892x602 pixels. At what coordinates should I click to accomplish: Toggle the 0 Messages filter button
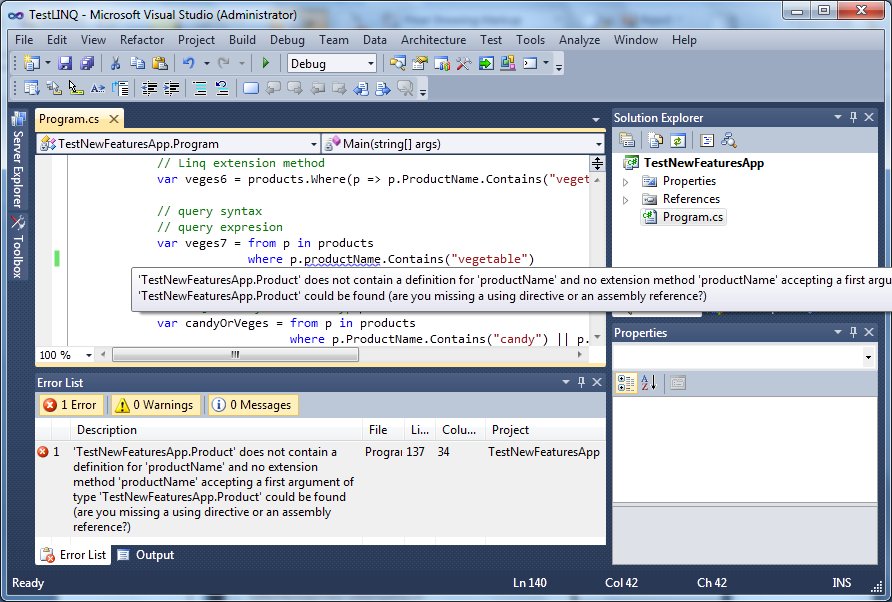tap(253, 405)
